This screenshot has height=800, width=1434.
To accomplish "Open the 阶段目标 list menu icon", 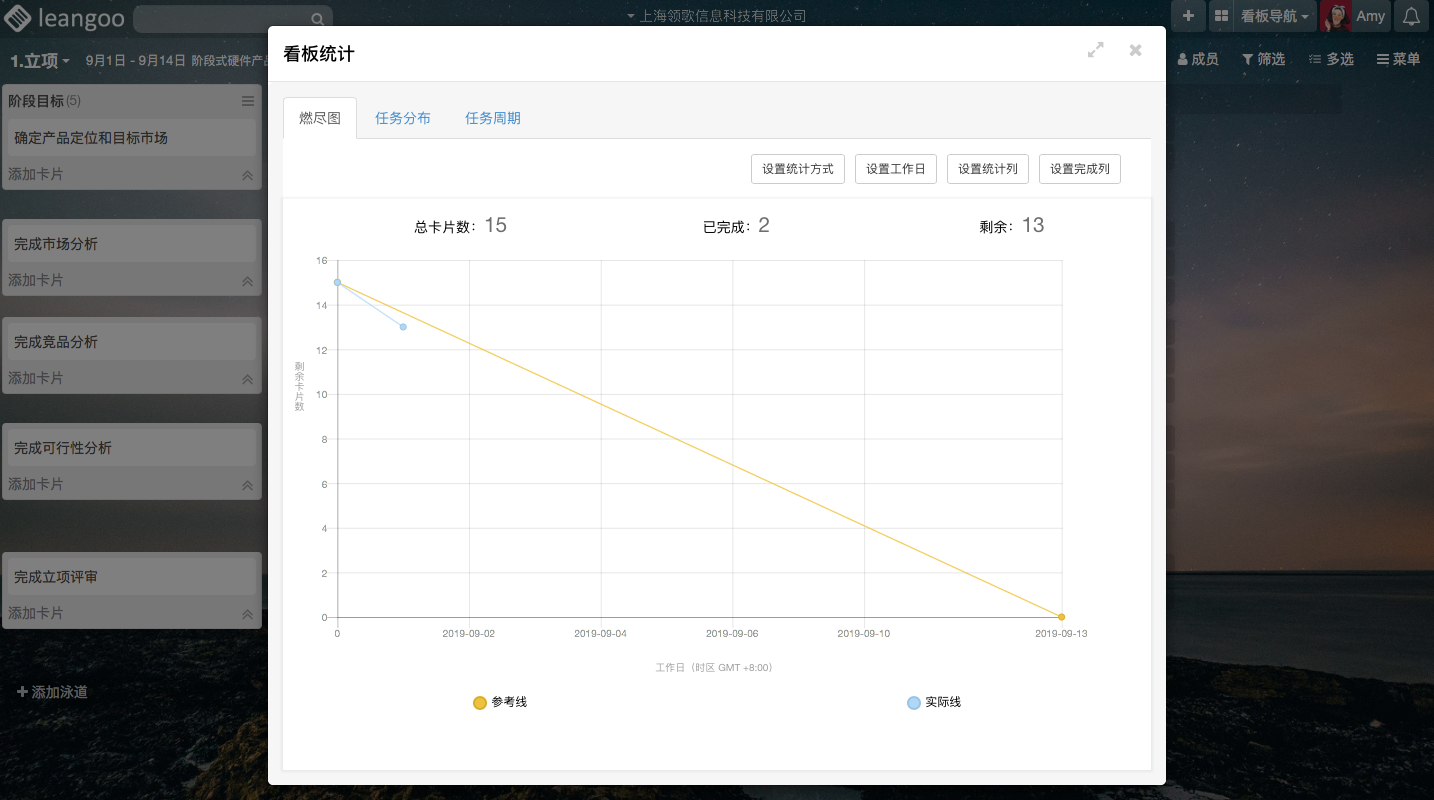I will click(x=248, y=101).
